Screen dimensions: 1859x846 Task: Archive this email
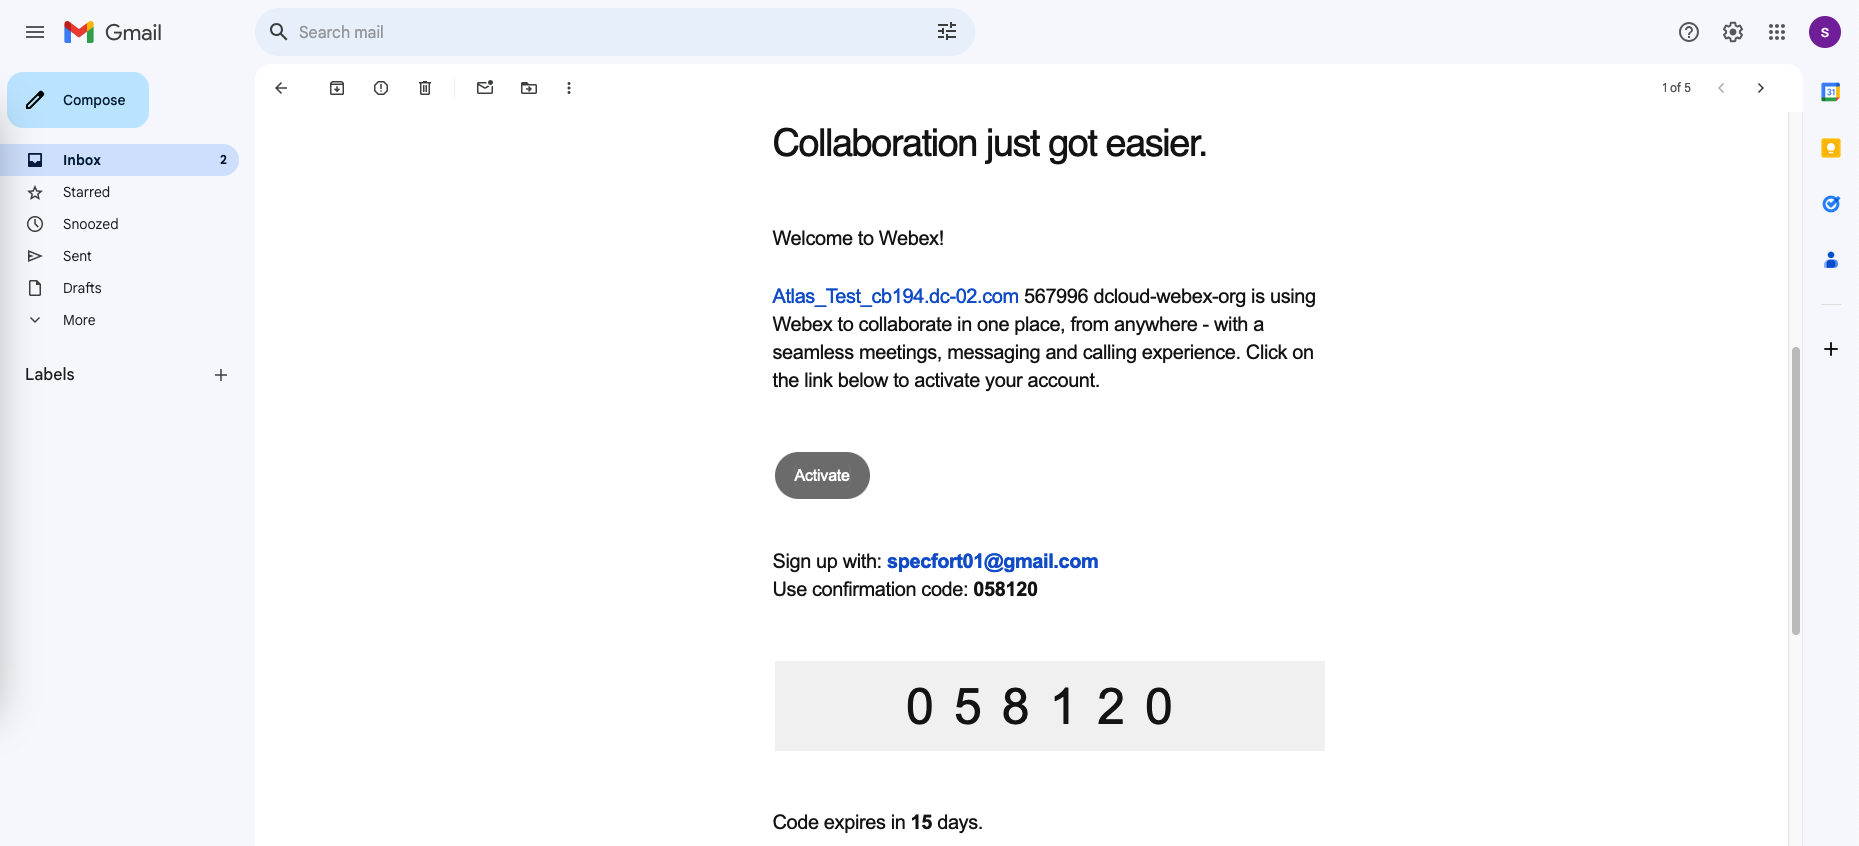pyautogui.click(x=337, y=88)
